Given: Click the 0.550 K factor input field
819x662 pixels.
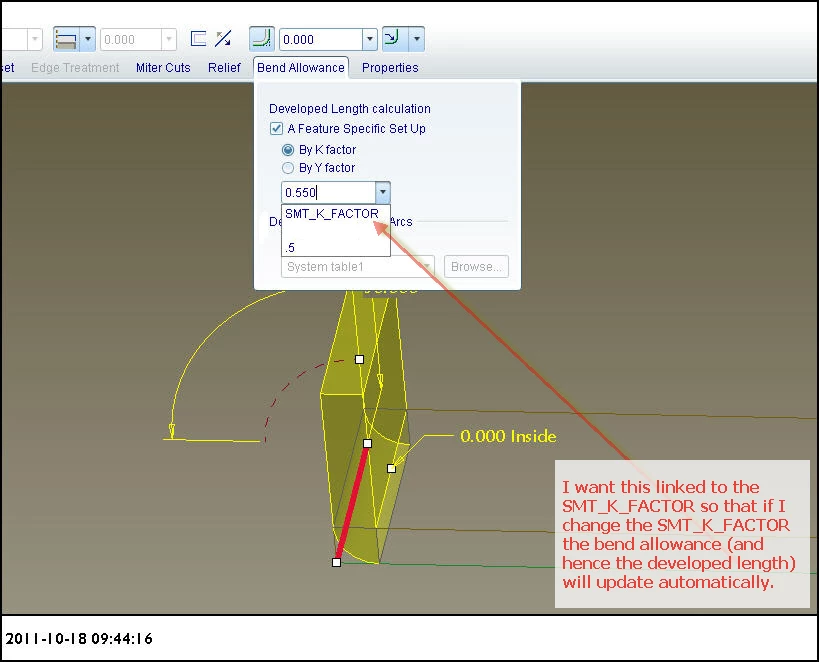Looking at the screenshot, I should (329, 192).
